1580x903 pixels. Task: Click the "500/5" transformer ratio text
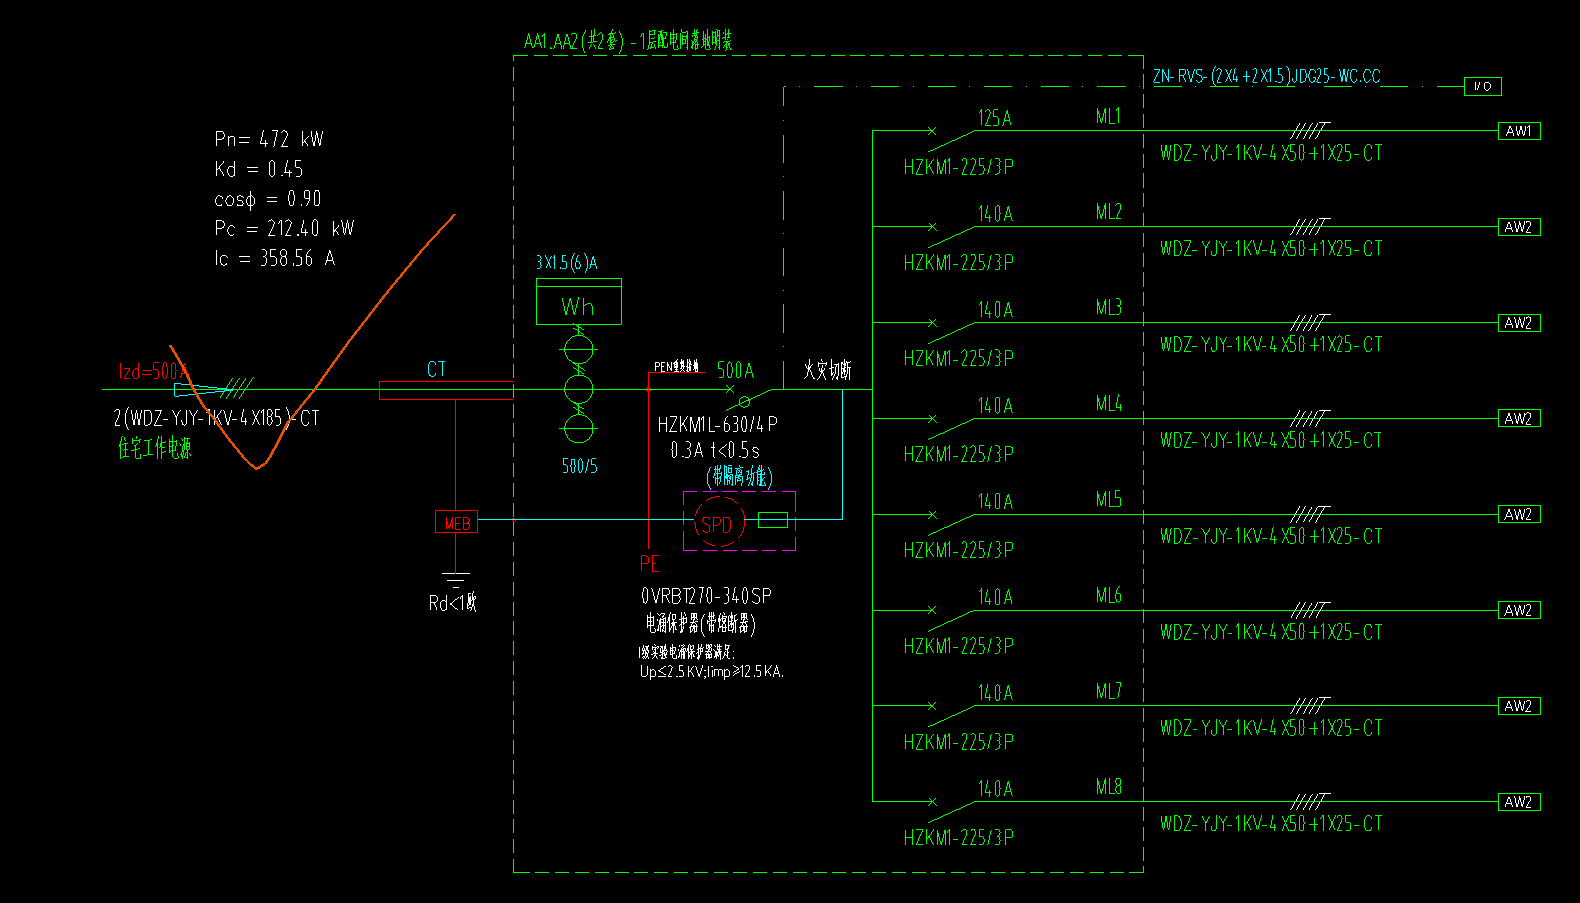[x=580, y=466]
